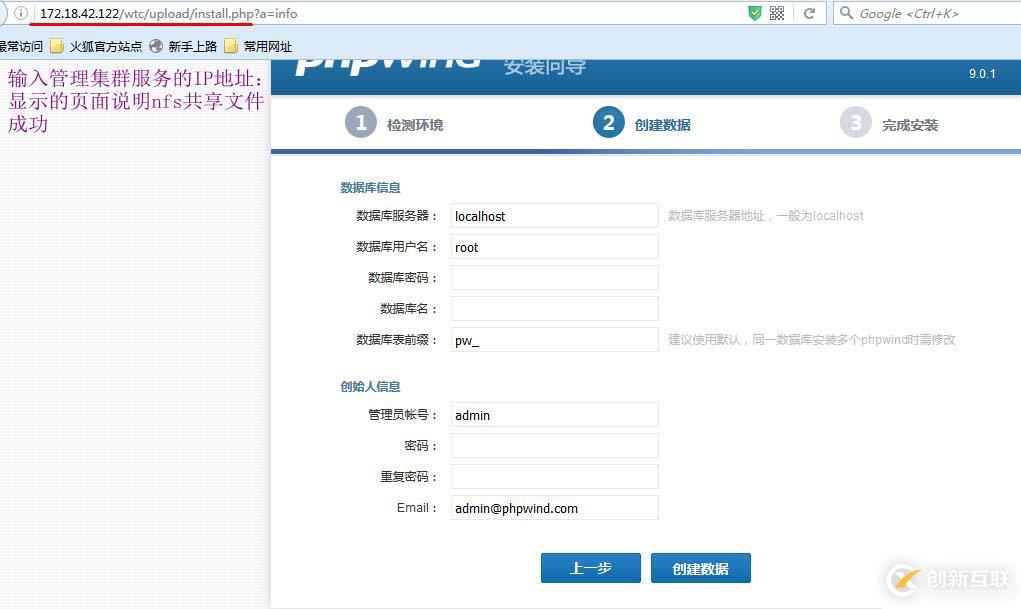The height and width of the screenshot is (609, 1021).
Task: Click the 数据库表前缀 field showing pw_
Action: click(x=554, y=339)
